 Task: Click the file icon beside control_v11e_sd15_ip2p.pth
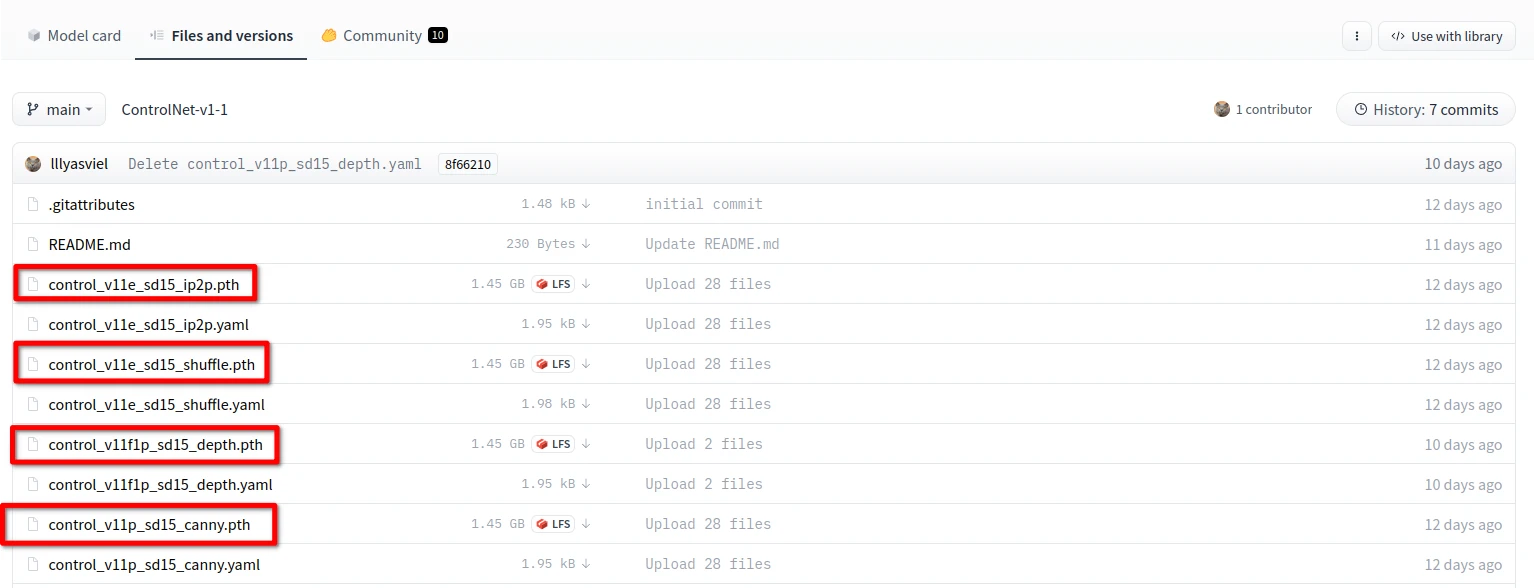pyautogui.click(x=33, y=284)
